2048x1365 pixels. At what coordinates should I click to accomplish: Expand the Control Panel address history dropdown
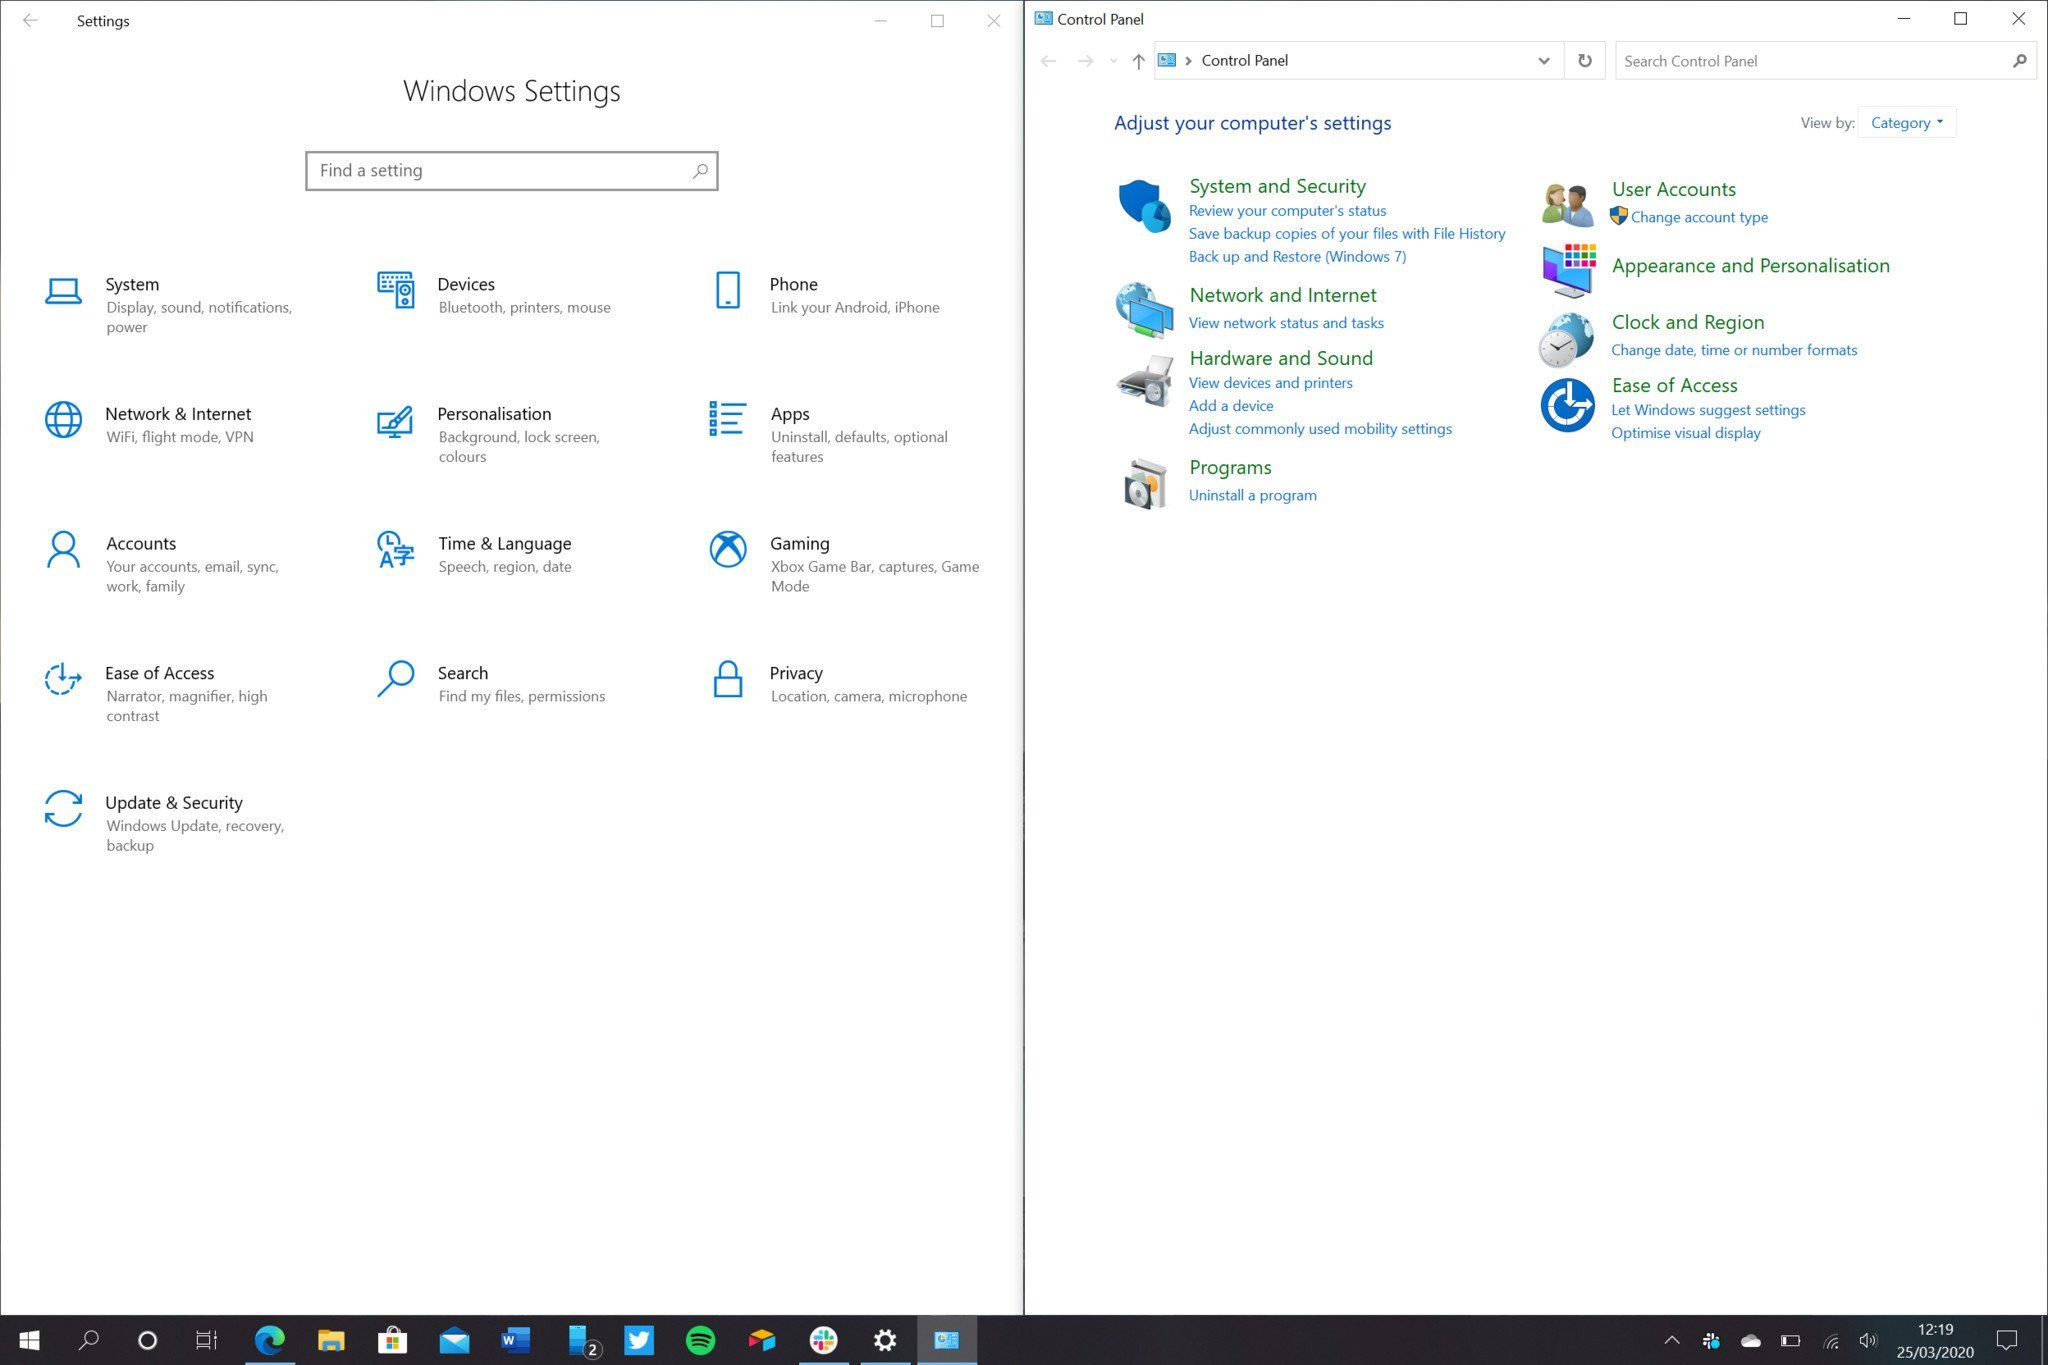[x=1543, y=61]
